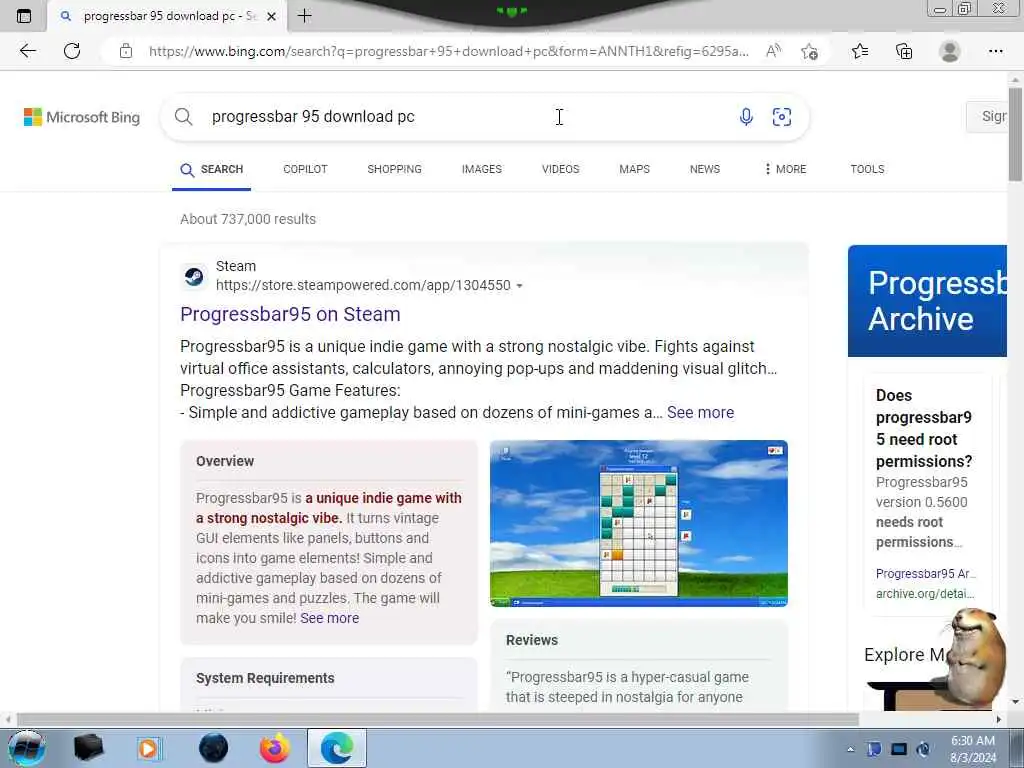Click the Reviews card heading
Screen dimensions: 1024x768
point(532,640)
